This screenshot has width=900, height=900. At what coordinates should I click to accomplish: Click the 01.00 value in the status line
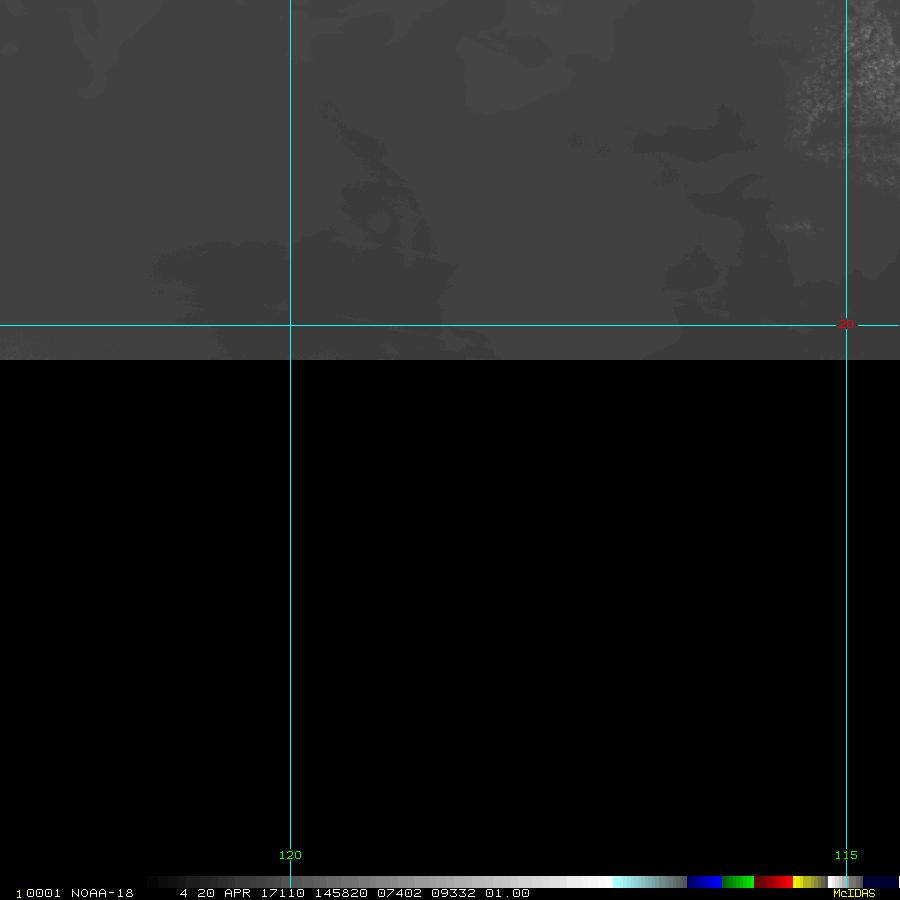point(507,893)
